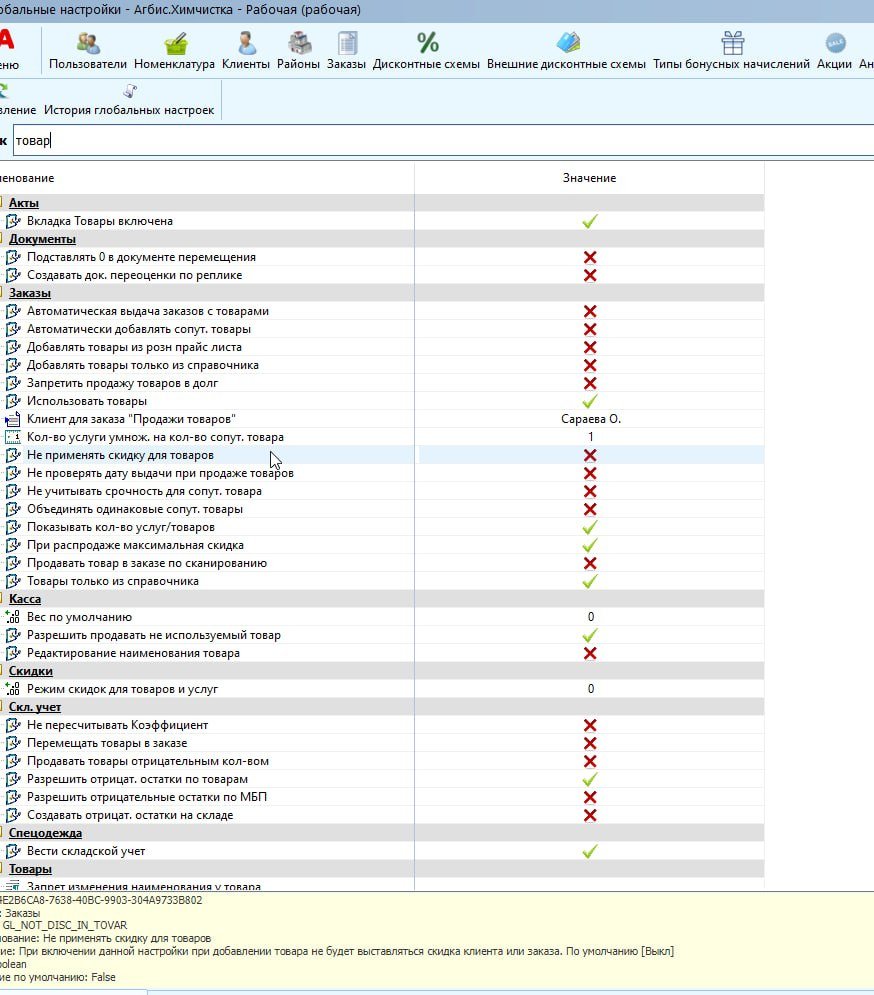Open Номенклатура basket icon
The width and height of the screenshot is (874, 995).
(x=175, y=43)
